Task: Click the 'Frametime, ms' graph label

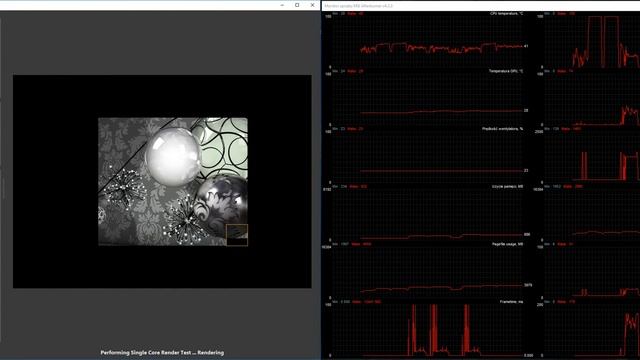Action: (x=511, y=302)
